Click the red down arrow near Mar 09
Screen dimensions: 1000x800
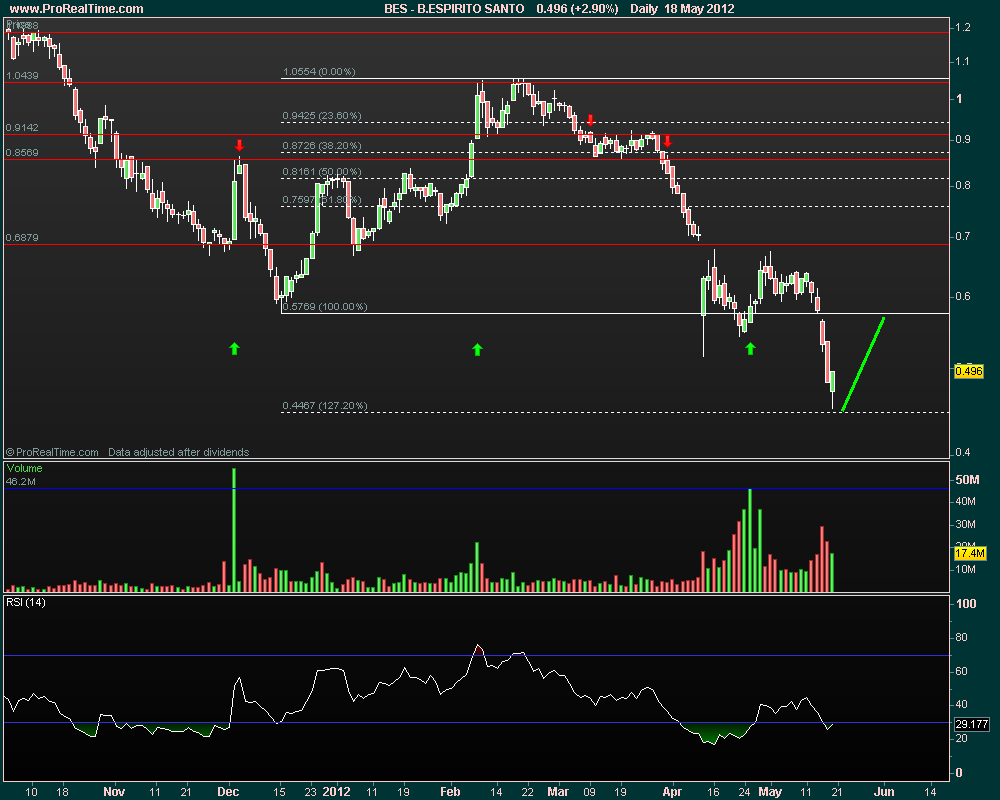tap(591, 121)
